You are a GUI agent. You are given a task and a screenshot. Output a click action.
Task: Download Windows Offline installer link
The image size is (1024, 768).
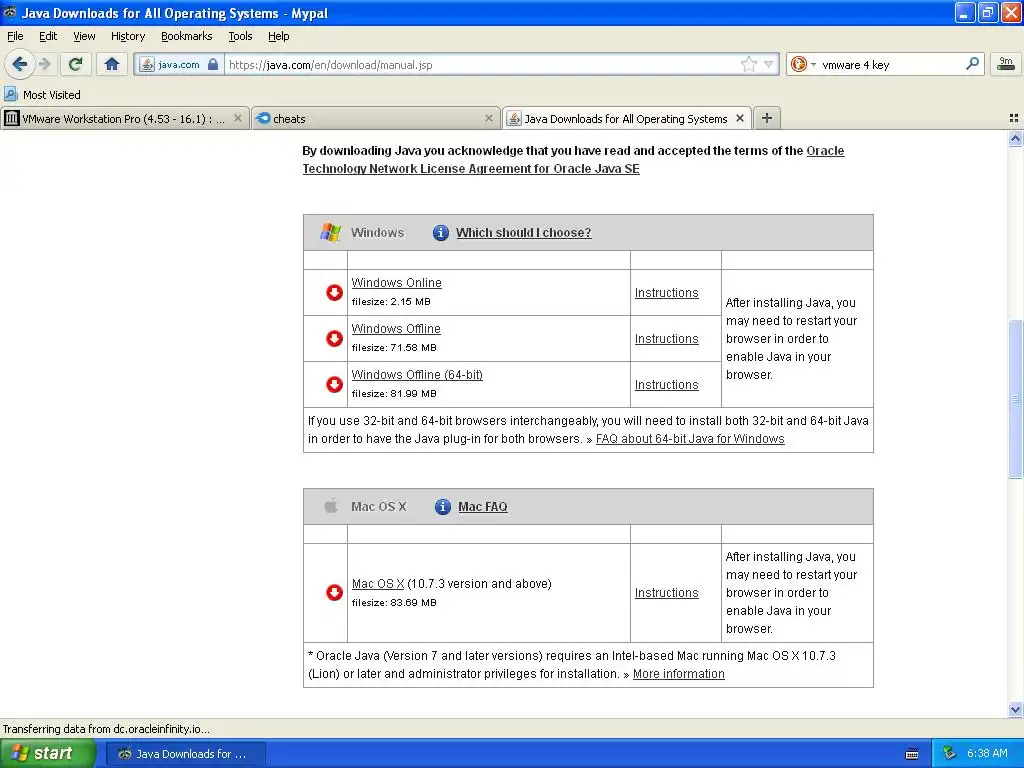[x=396, y=328]
